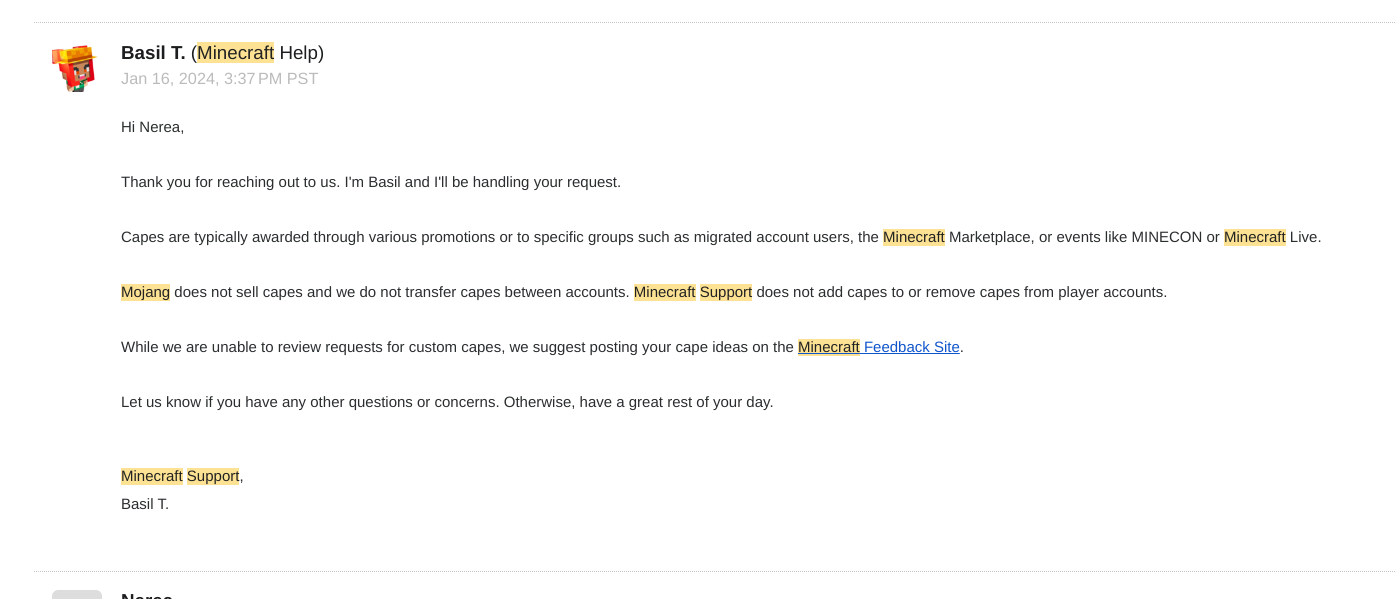This screenshot has height=599, width=1396.
Task: Click the "Hi Nerea," greeting line
Action: point(152,127)
